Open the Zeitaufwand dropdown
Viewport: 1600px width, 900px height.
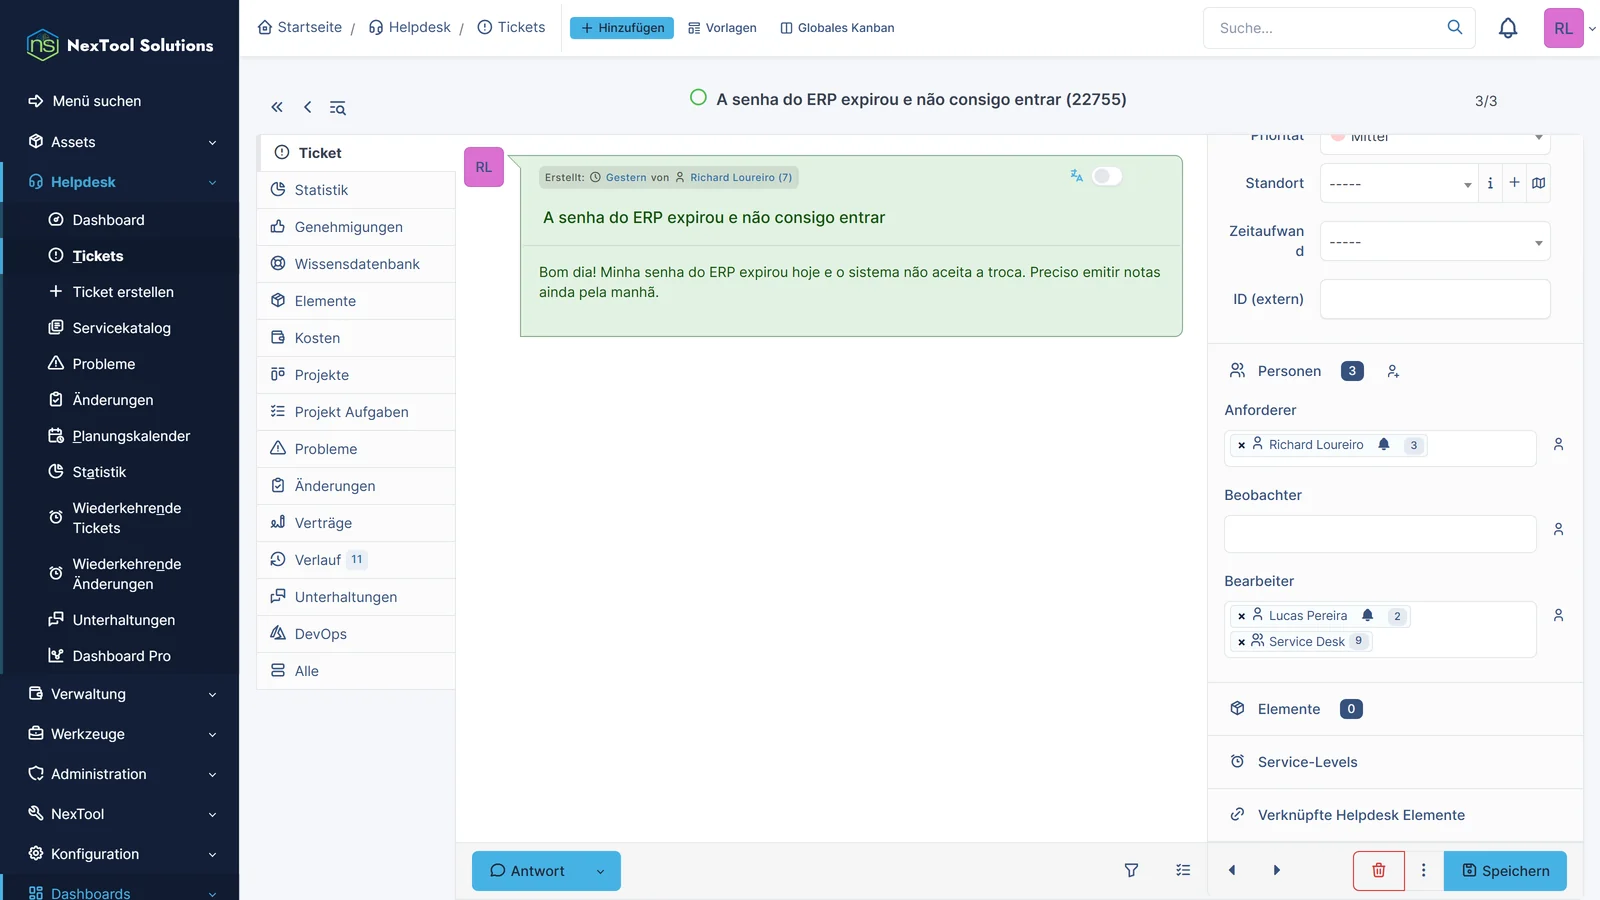[1435, 242]
